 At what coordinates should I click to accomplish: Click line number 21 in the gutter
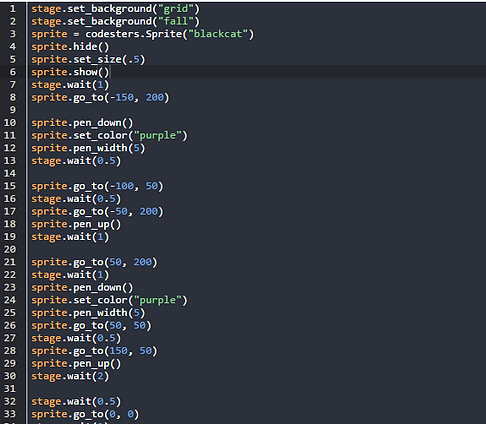10,262
